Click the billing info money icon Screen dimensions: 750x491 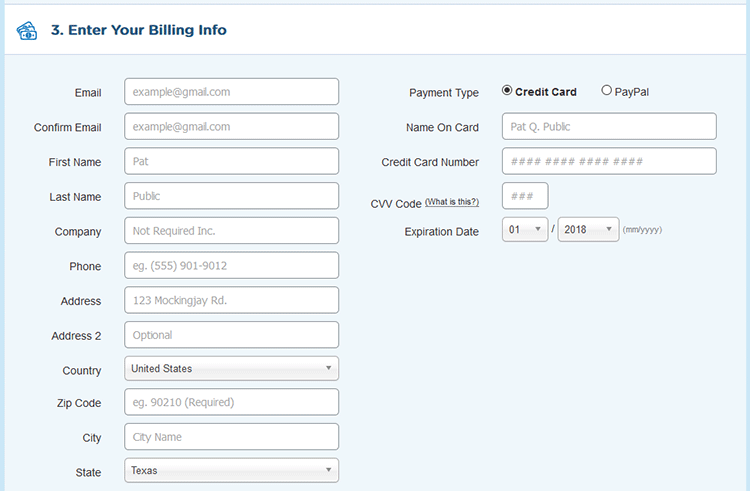coord(27,31)
